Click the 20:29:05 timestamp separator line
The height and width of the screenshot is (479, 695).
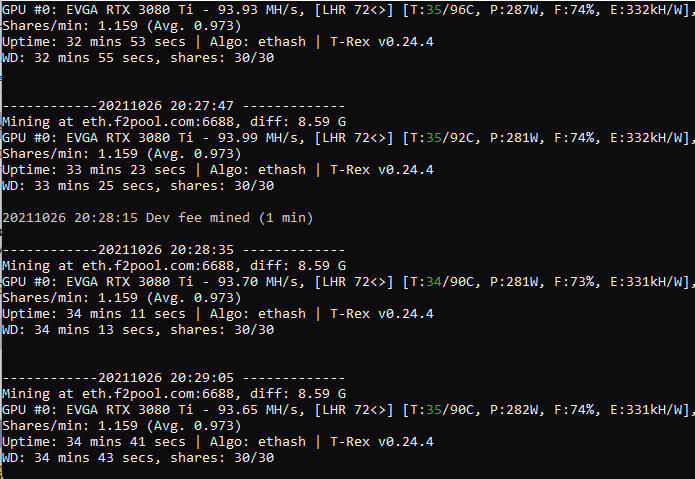[x=173, y=378]
